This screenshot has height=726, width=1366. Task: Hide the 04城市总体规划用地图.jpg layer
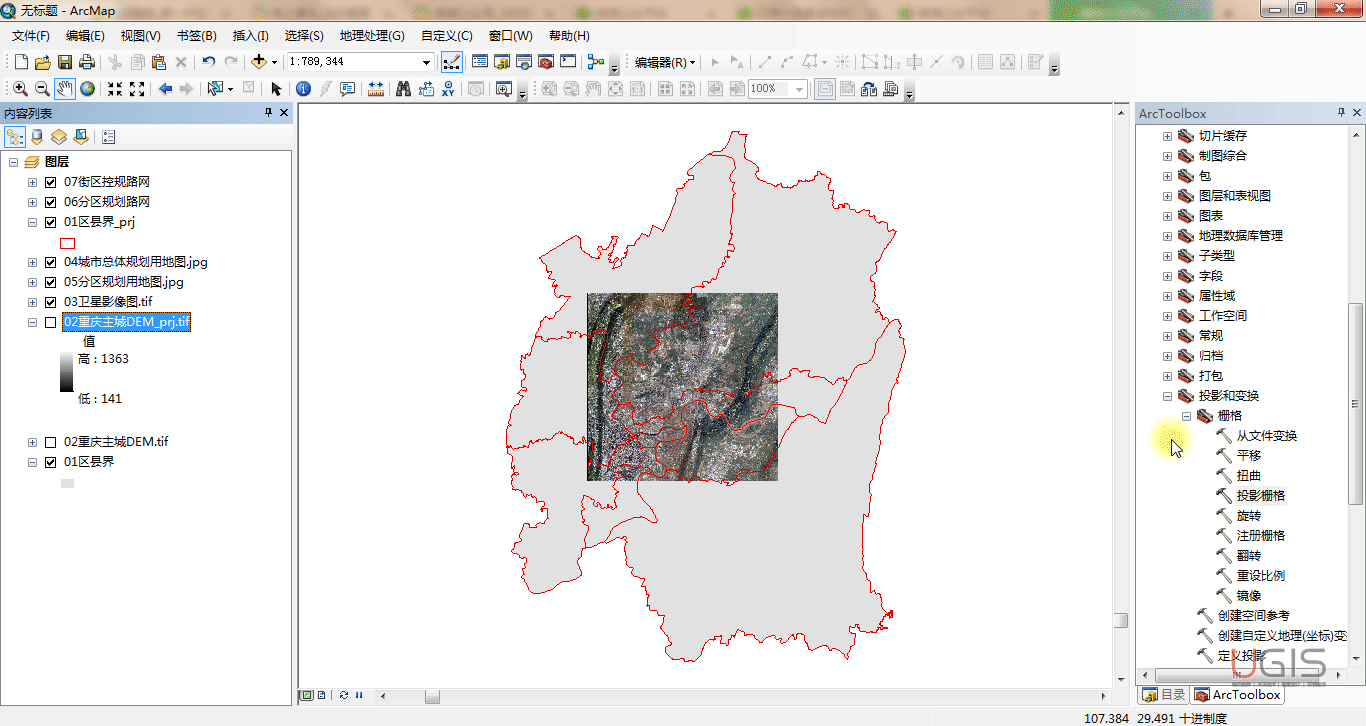point(51,262)
